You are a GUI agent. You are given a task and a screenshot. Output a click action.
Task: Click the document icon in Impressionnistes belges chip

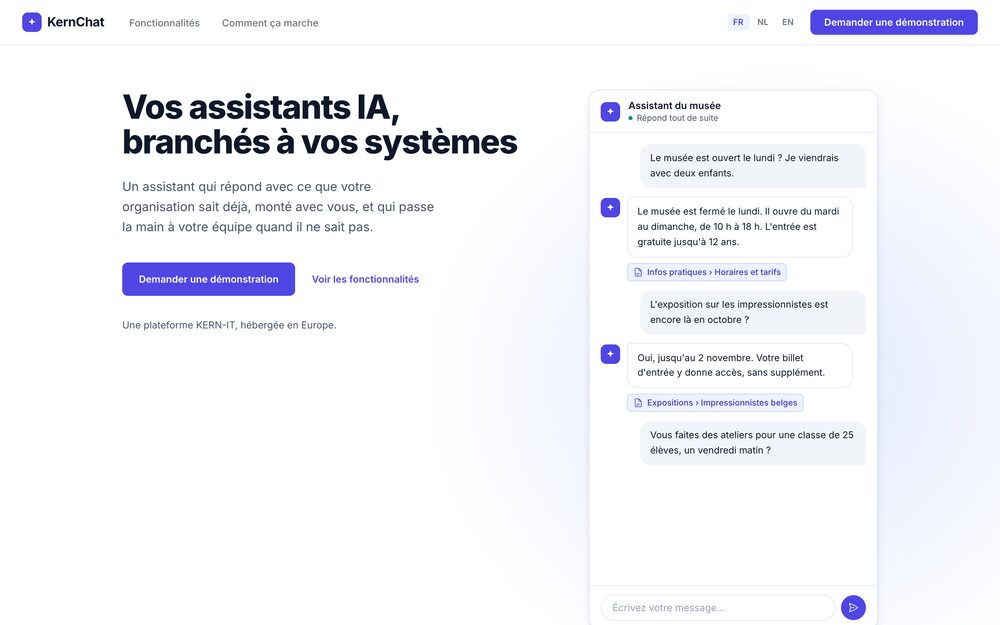[x=638, y=403]
